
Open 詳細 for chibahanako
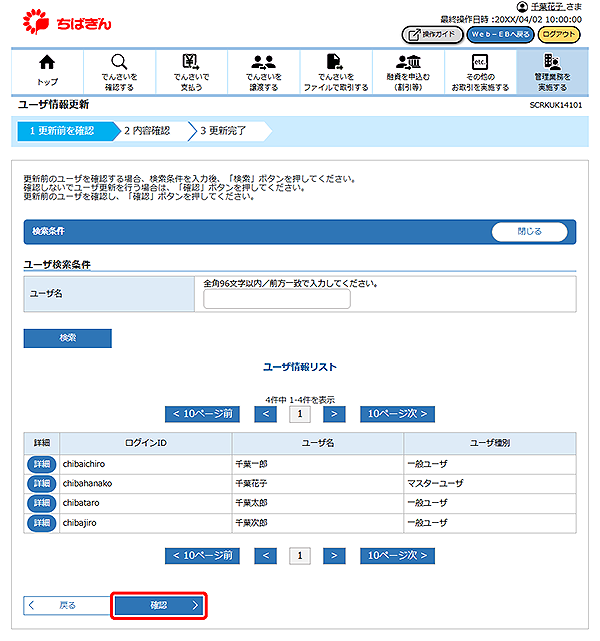click(41, 483)
